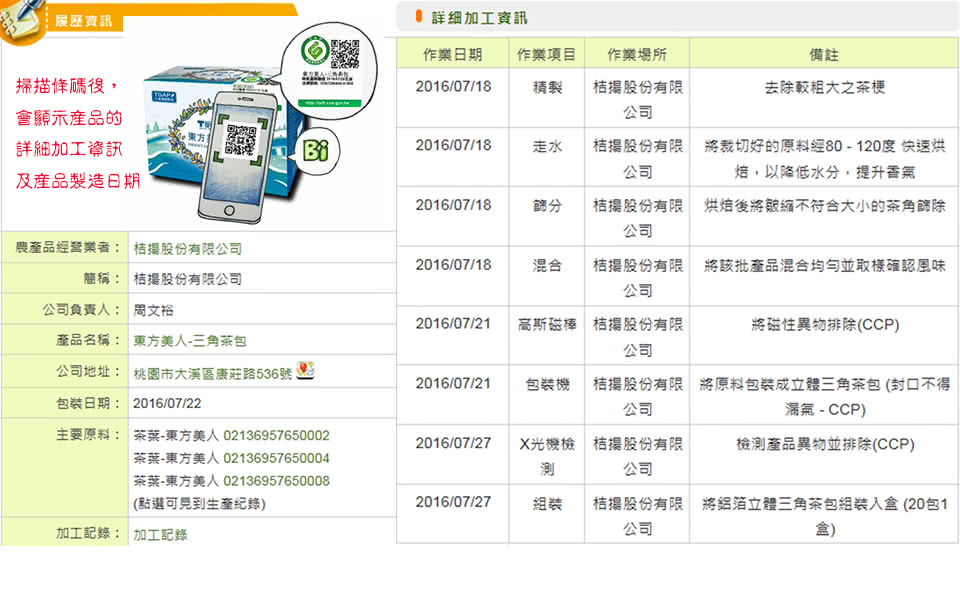Click the 2016/07/27 date in the 組裝 row
Screen dimensions: 960x604
[453, 502]
